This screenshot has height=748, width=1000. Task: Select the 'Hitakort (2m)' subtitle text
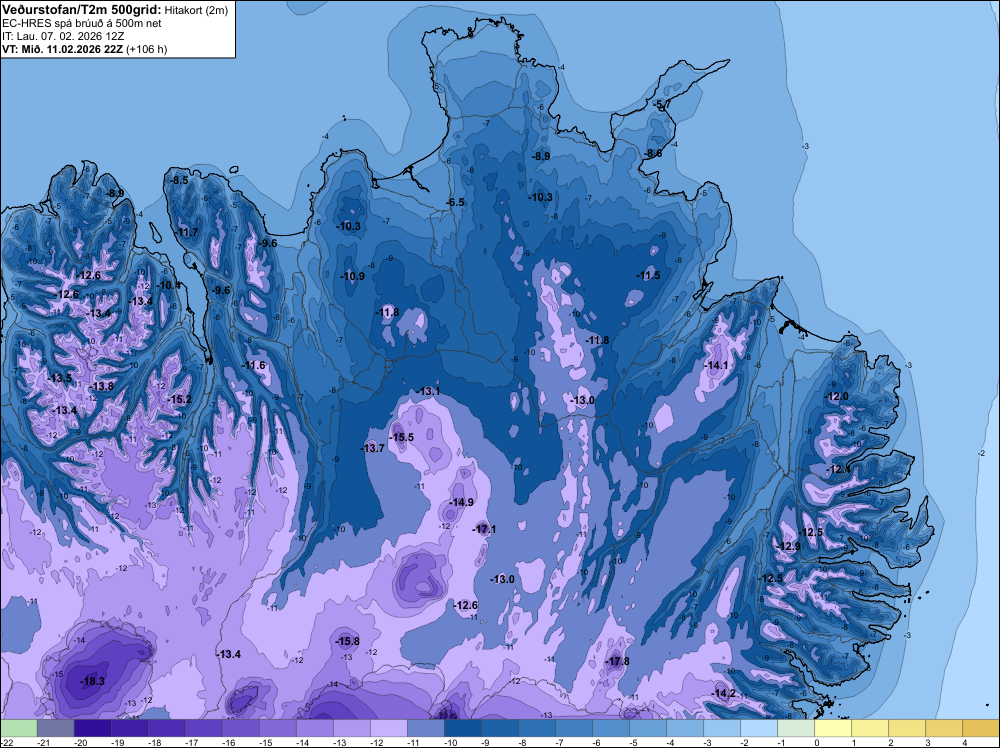(195, 10)
